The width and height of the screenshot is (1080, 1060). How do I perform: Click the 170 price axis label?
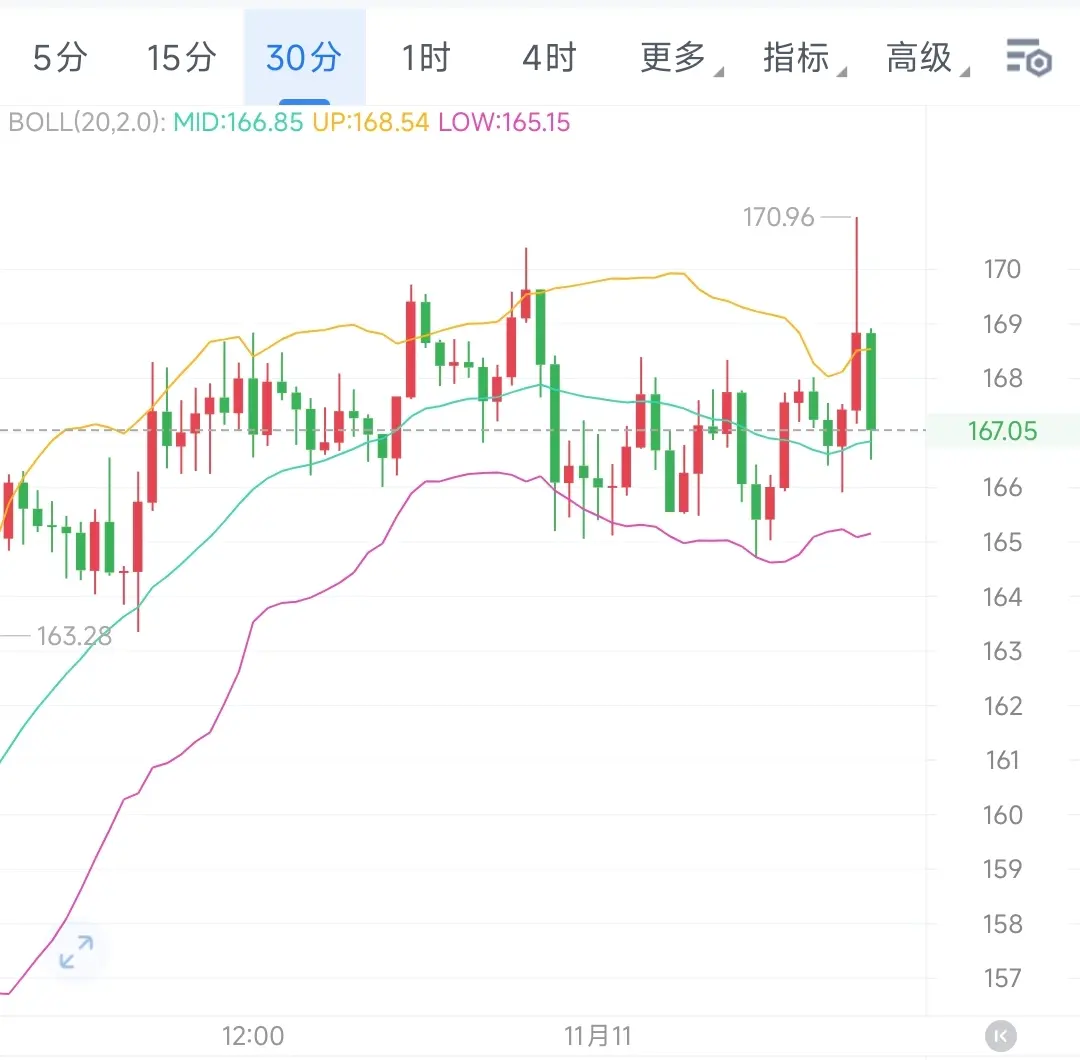(x=1002, y=269)
